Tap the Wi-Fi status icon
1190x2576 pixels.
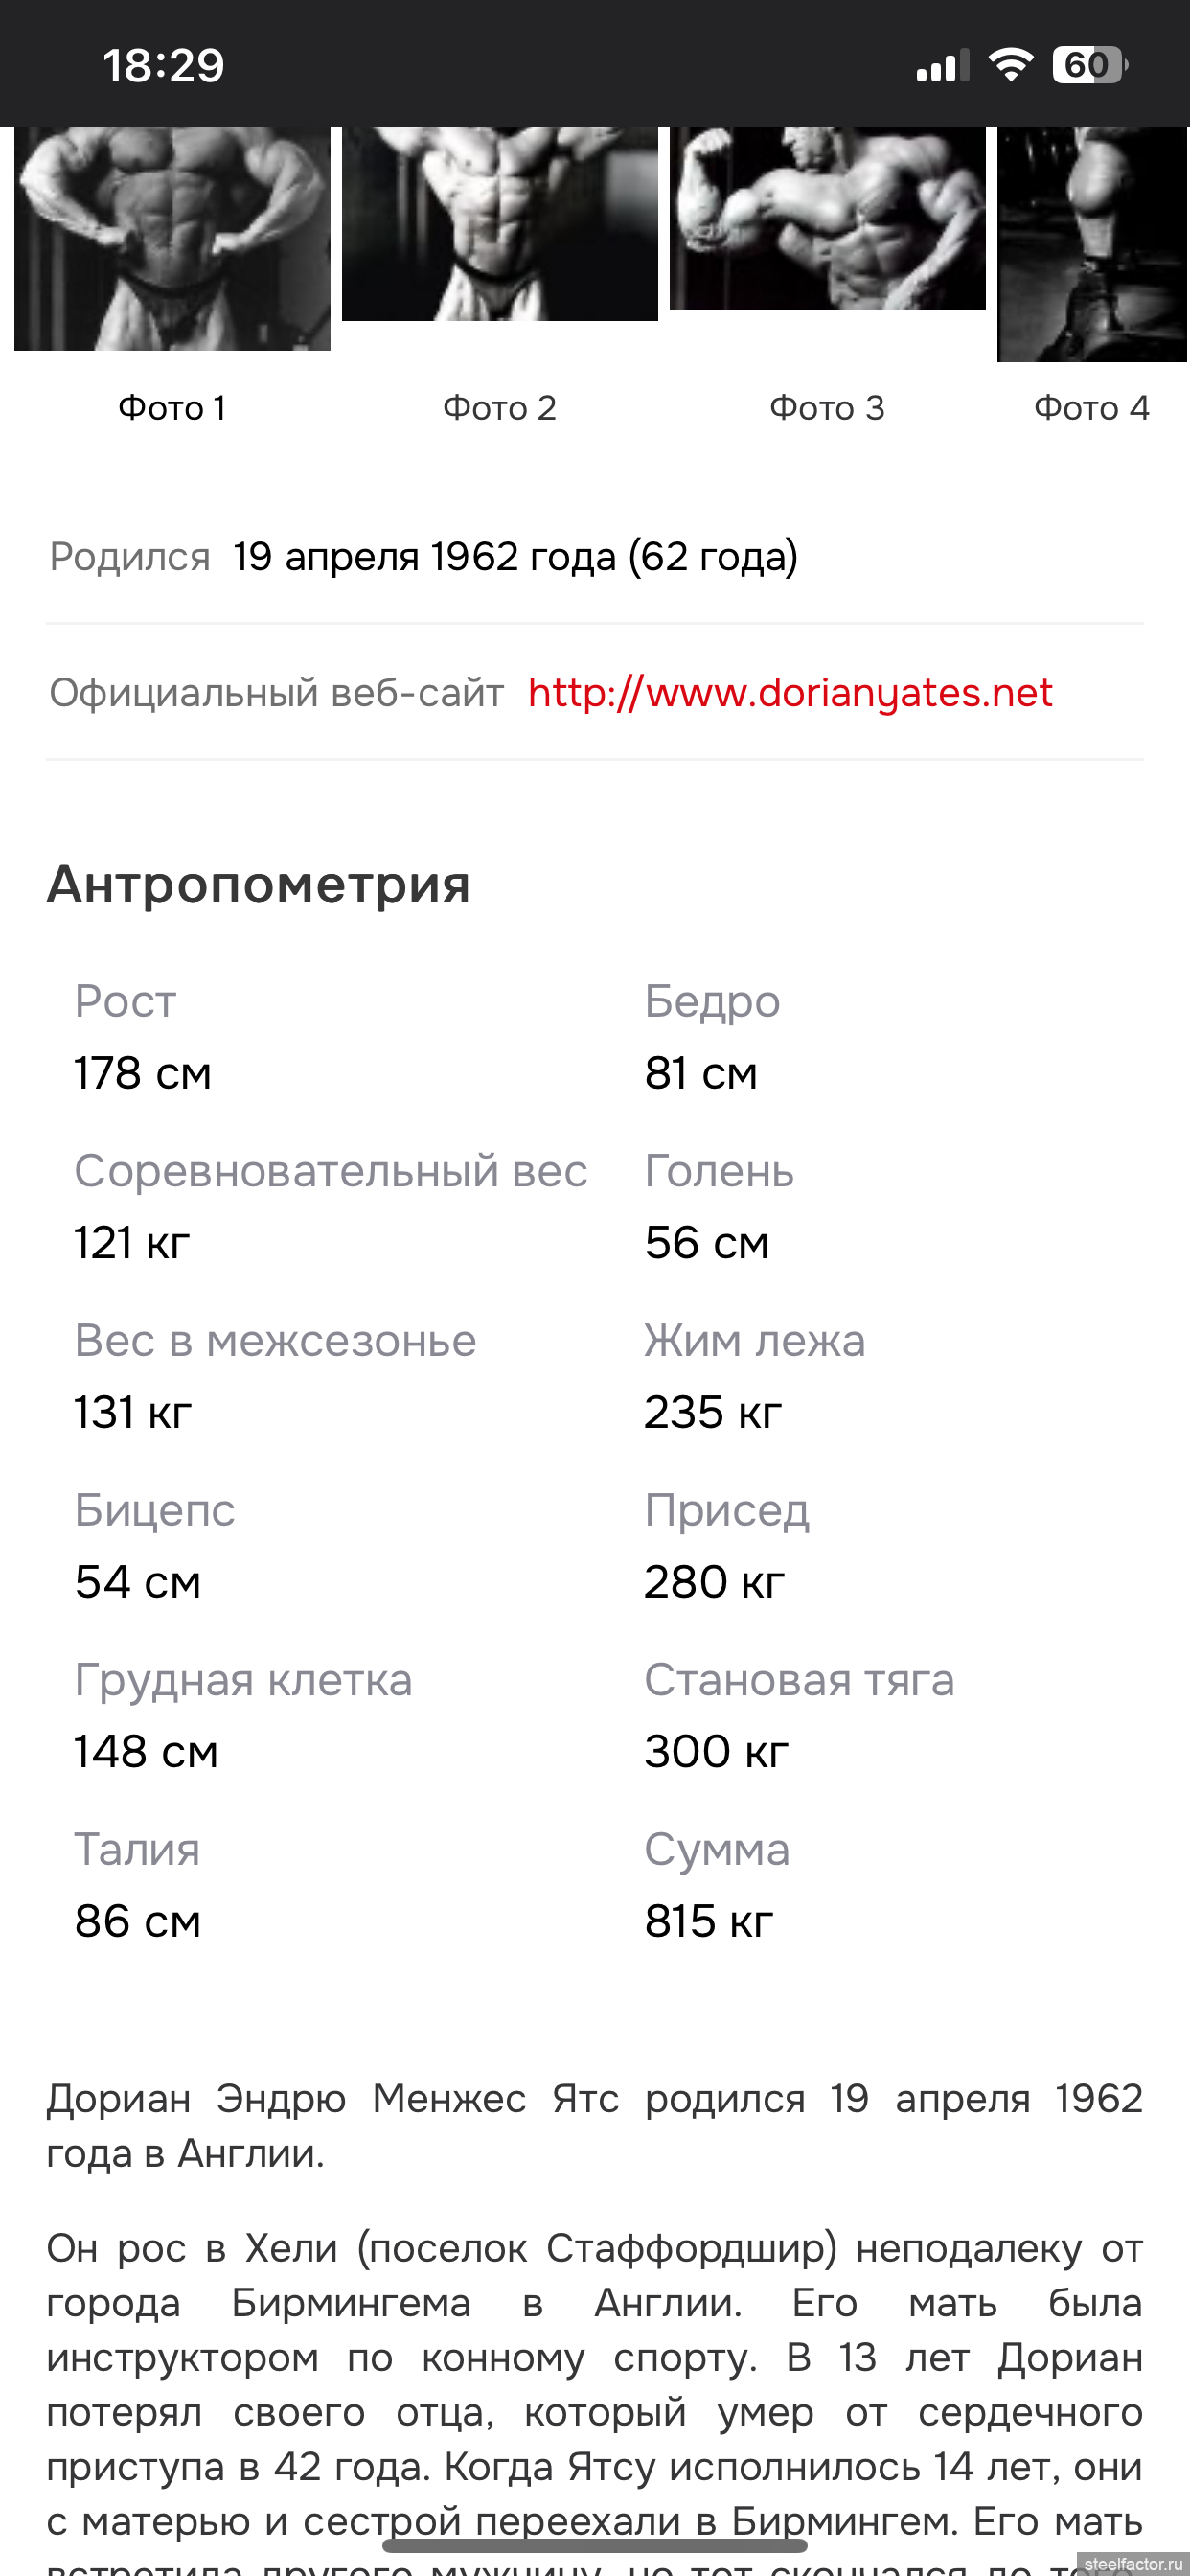(x=1010, y=65)
